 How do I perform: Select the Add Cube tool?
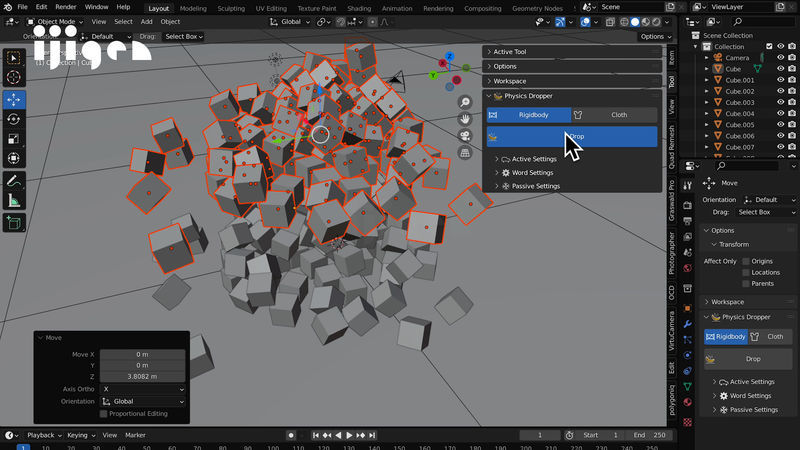pyautogui.click(x=14, y=223)
